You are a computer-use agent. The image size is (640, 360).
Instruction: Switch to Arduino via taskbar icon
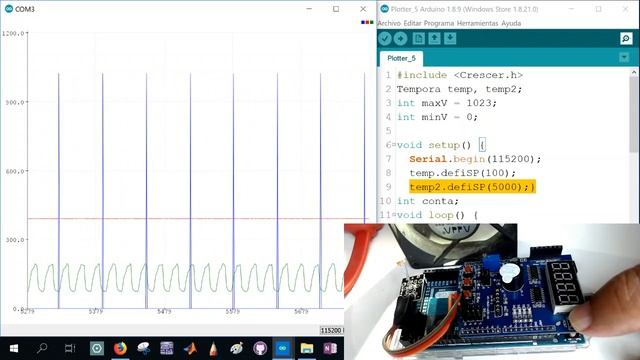click(283, 349)
